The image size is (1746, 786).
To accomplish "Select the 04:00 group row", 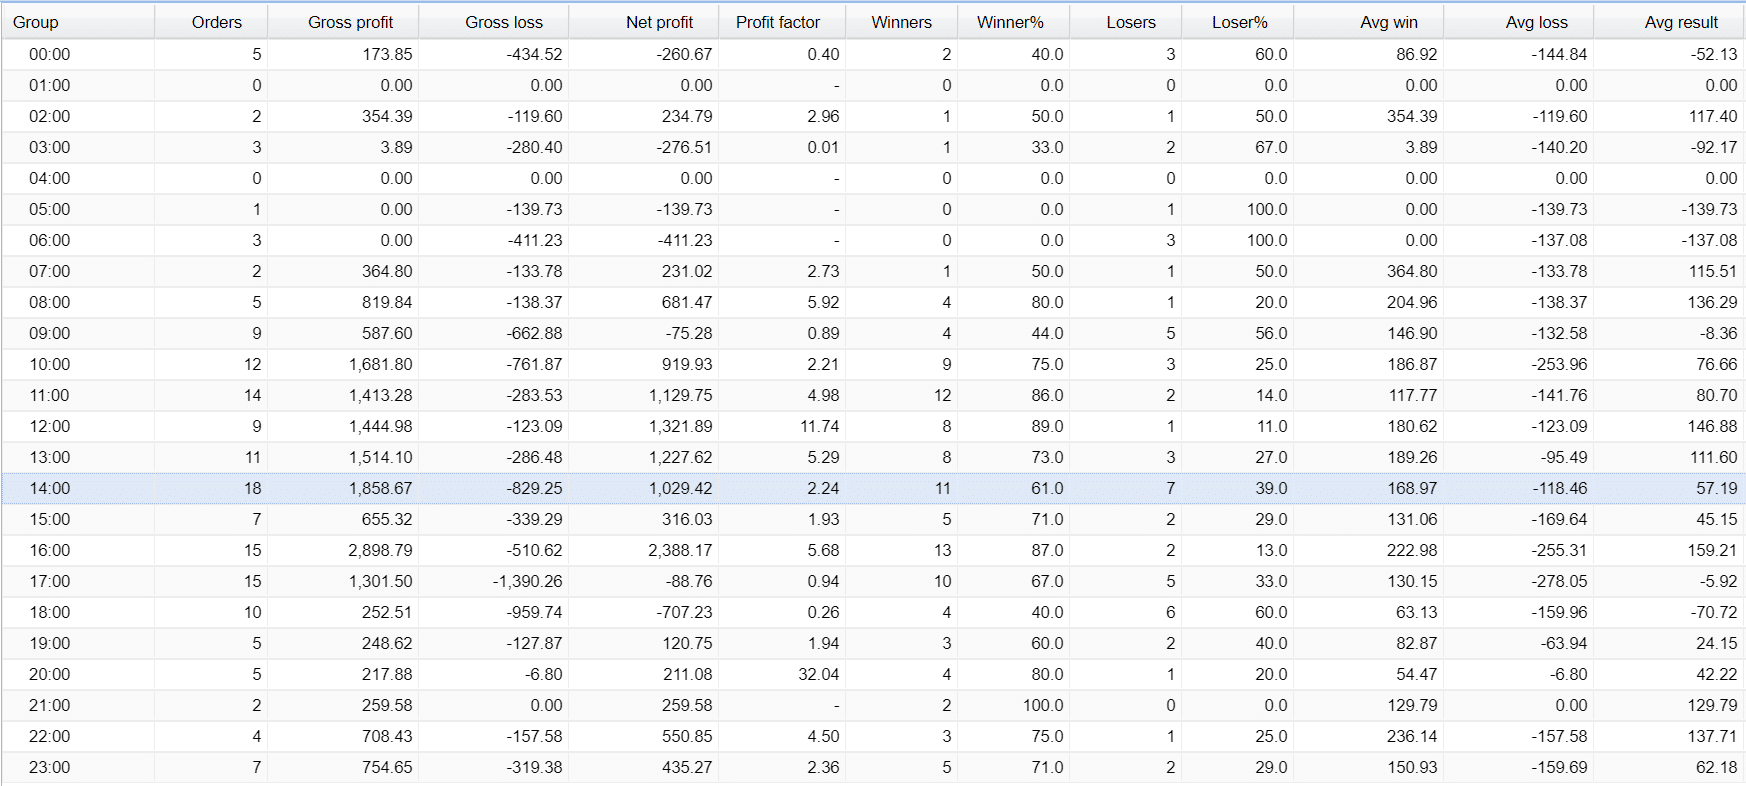I will coord(873,178).
